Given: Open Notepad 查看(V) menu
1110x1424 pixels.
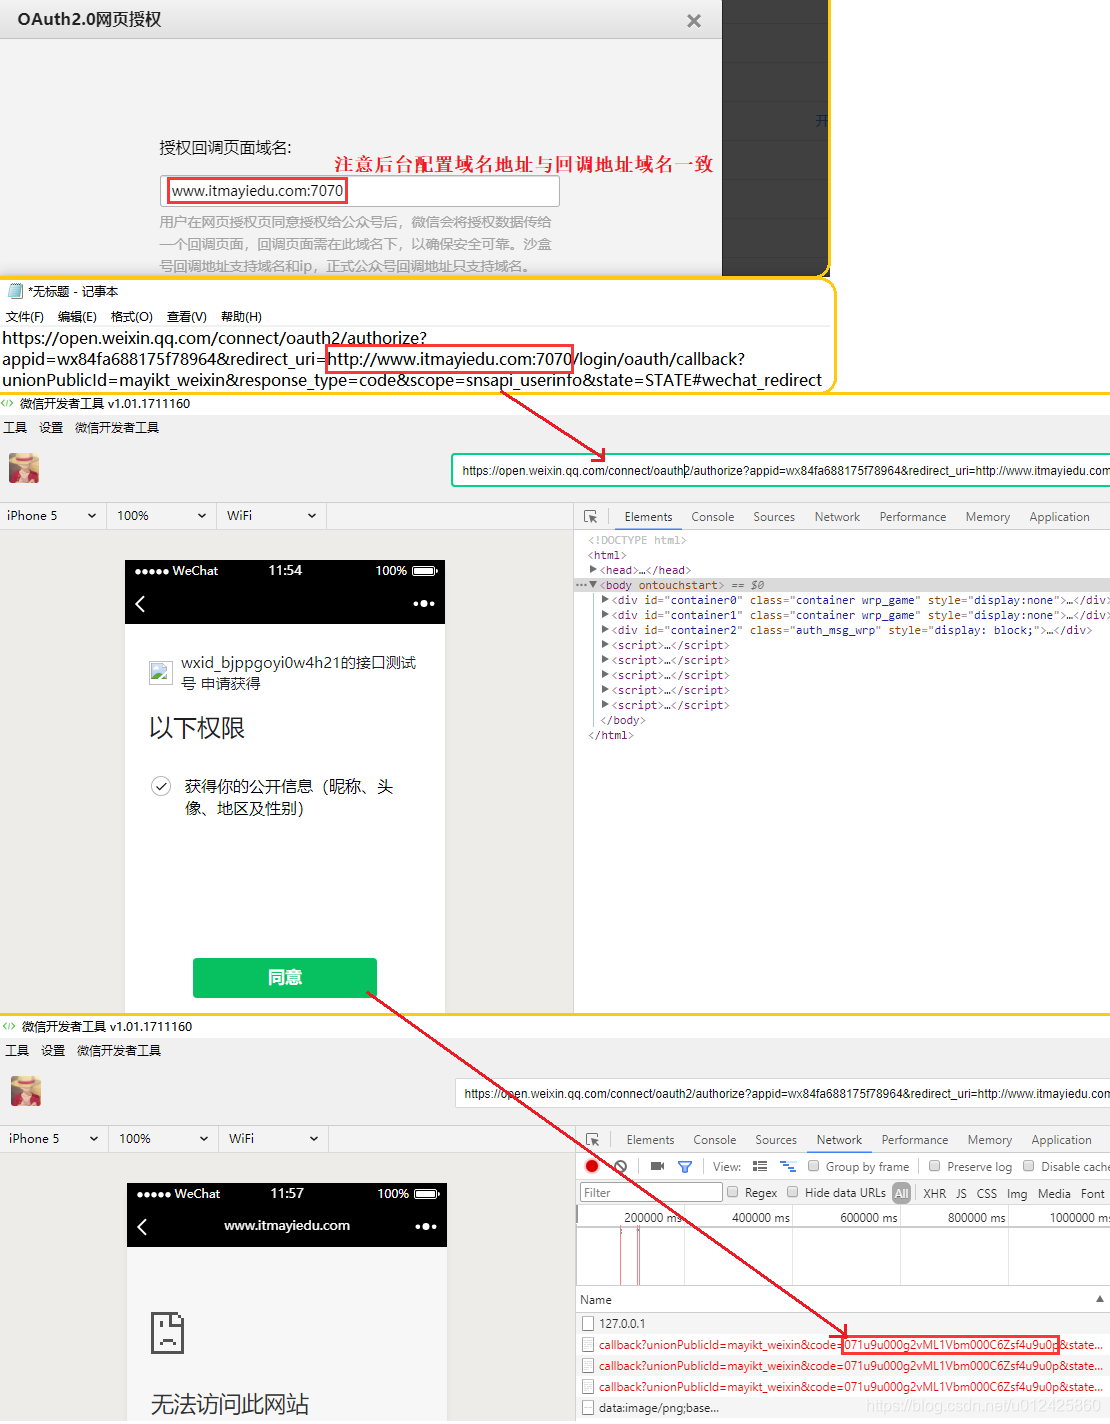Looking at the screenshot, I should pos(187,317).
